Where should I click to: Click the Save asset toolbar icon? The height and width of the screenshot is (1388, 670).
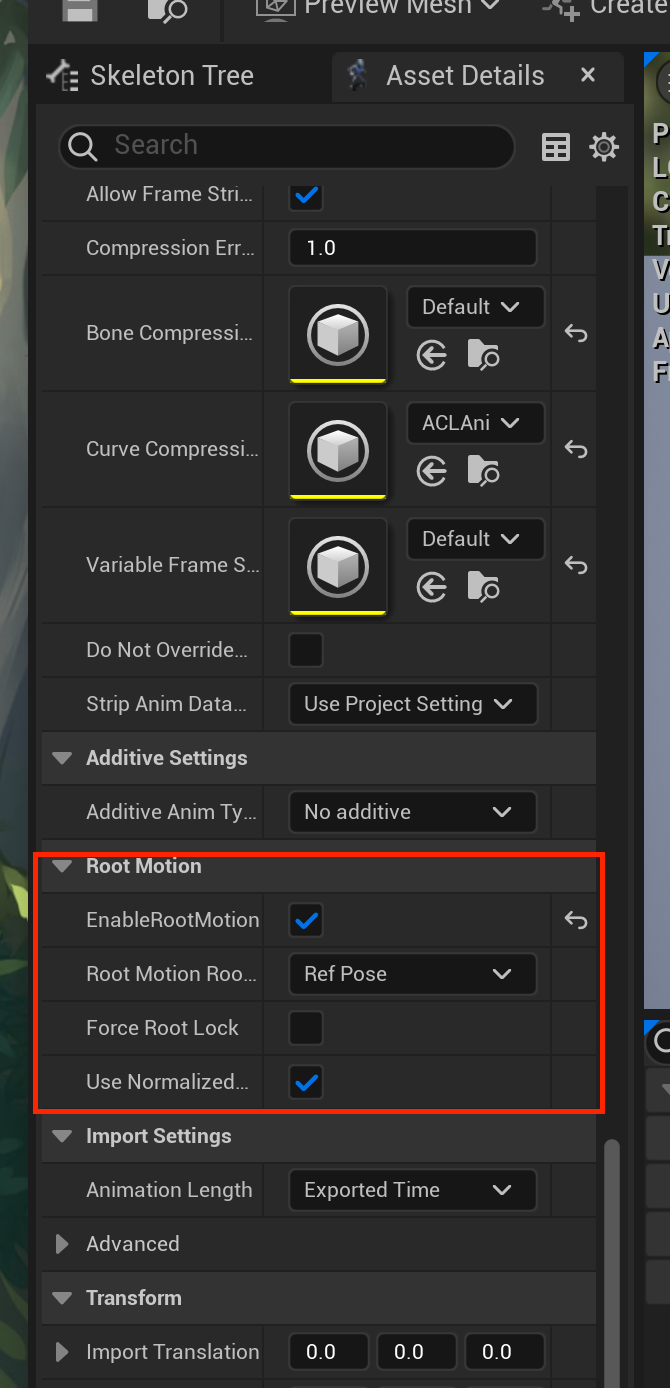[x=78, y=12]
